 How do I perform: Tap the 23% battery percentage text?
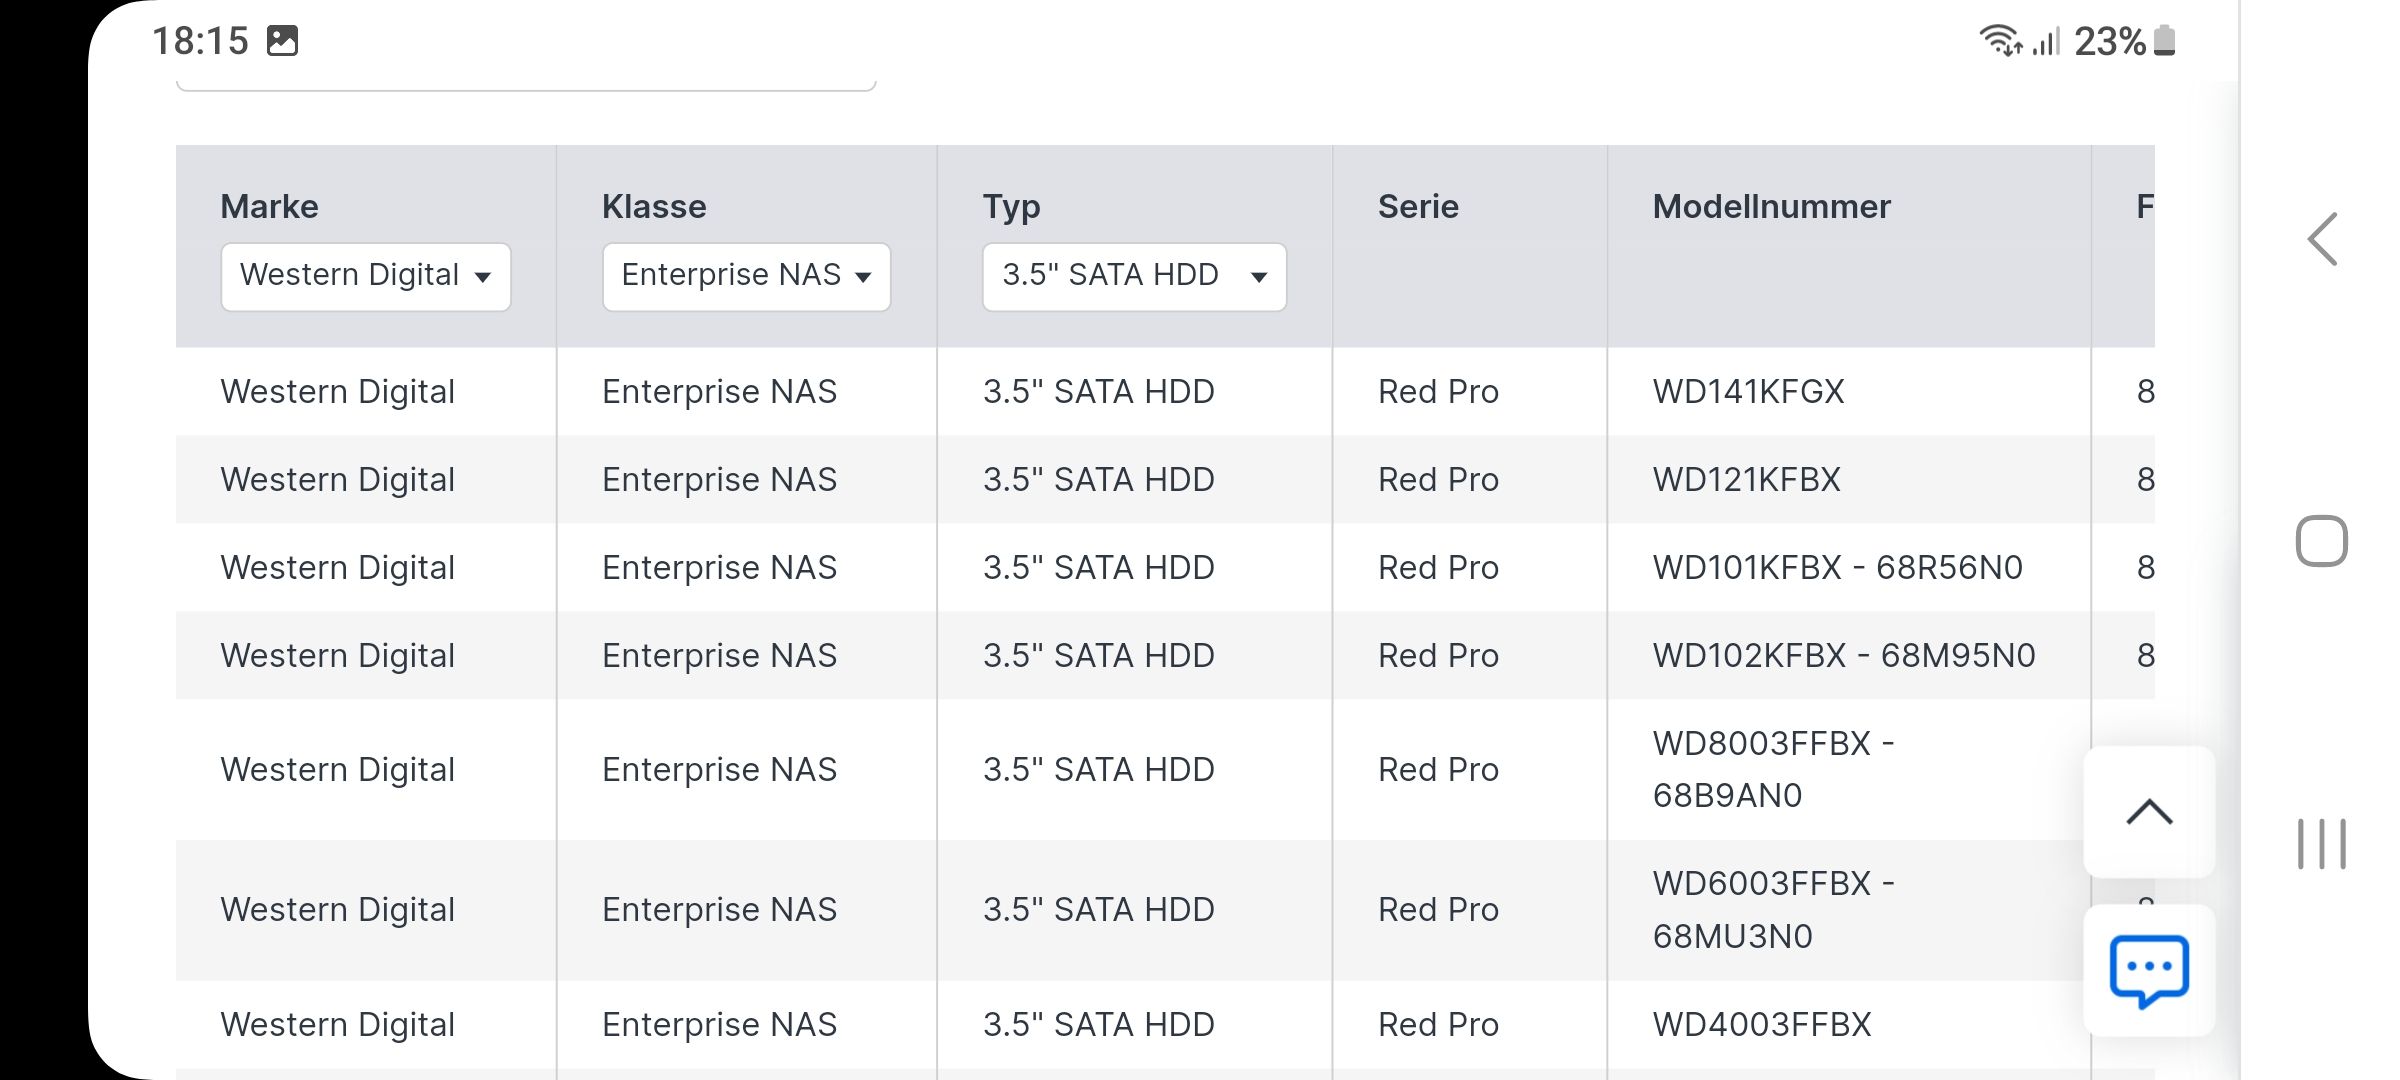2110,41
